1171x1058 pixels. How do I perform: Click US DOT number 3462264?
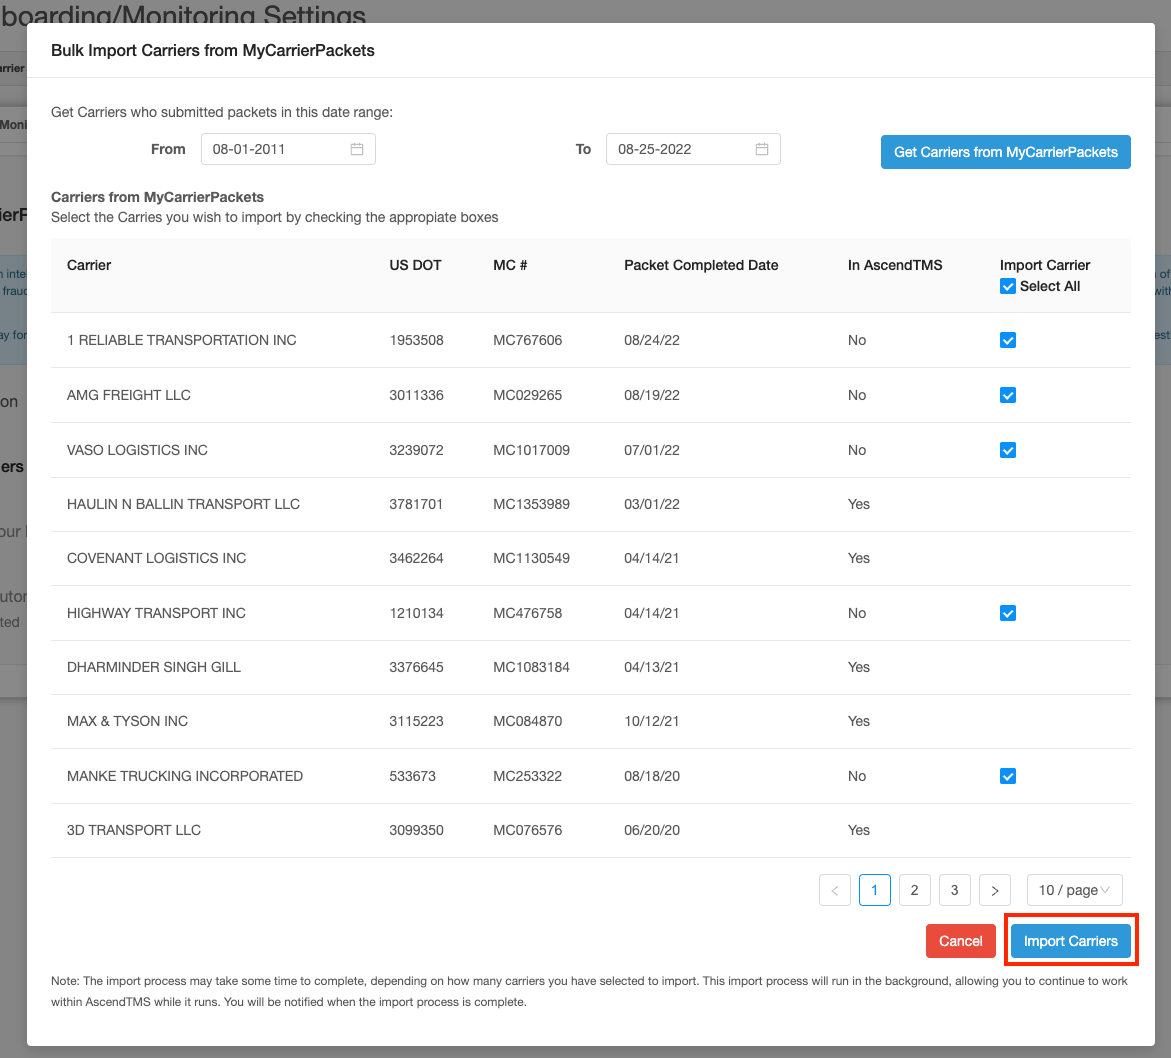[x=416, y=558]
